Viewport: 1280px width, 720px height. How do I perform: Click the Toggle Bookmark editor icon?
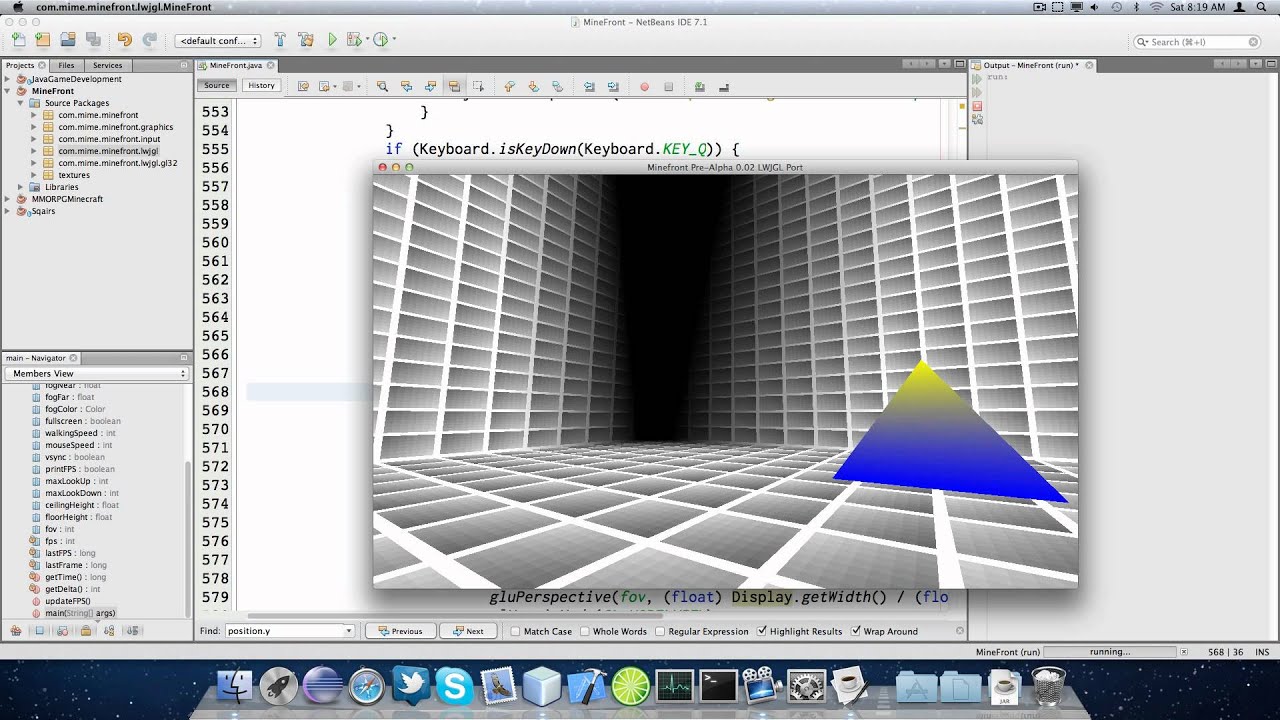[x=455, y=85]
